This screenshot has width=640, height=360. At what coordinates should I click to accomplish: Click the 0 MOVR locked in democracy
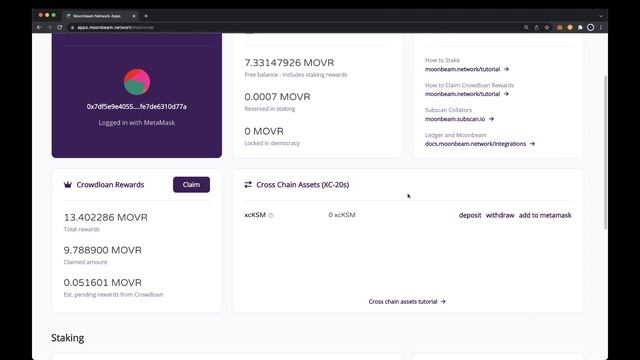(x=264, y=131)
